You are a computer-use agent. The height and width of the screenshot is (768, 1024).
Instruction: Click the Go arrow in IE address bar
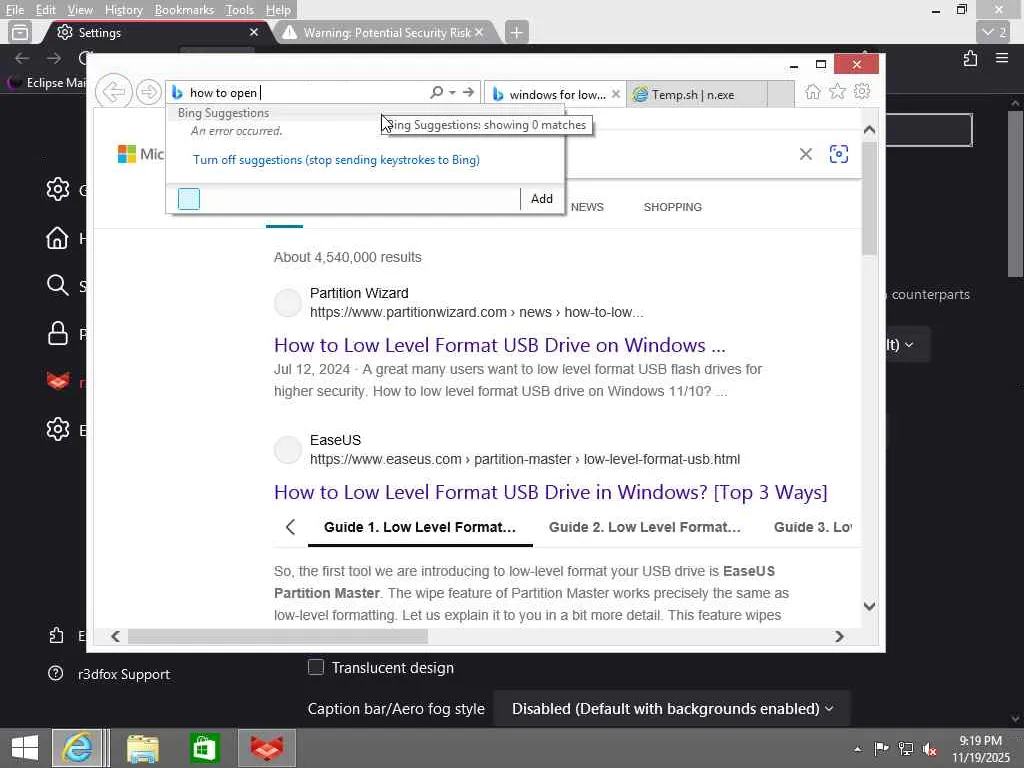[x=468, y=92]
